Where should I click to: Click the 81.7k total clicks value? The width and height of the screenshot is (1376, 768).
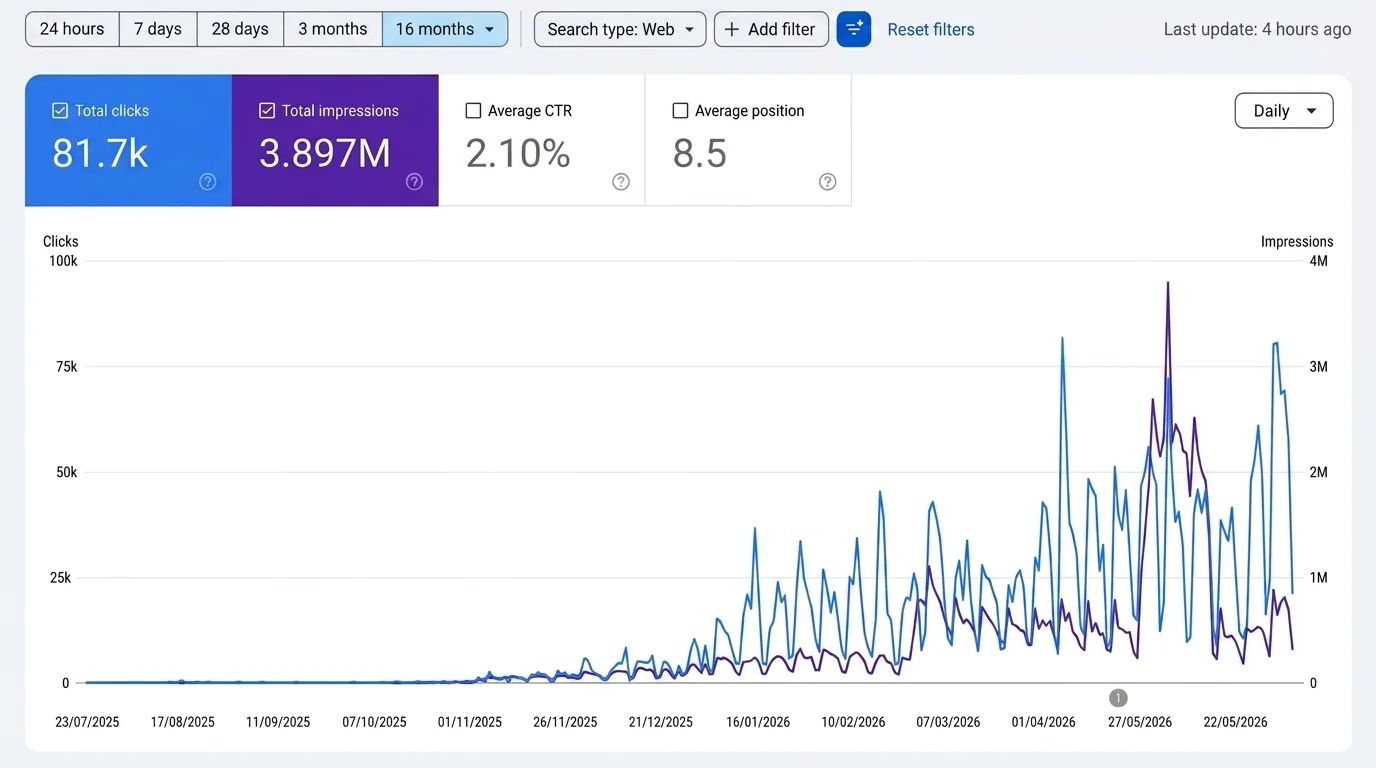[x=100, y=153]
